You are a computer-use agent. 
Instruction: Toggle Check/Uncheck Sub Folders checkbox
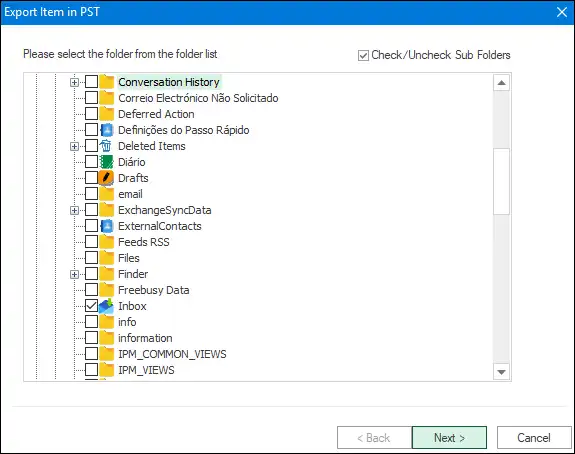click(x=363, y=55)
